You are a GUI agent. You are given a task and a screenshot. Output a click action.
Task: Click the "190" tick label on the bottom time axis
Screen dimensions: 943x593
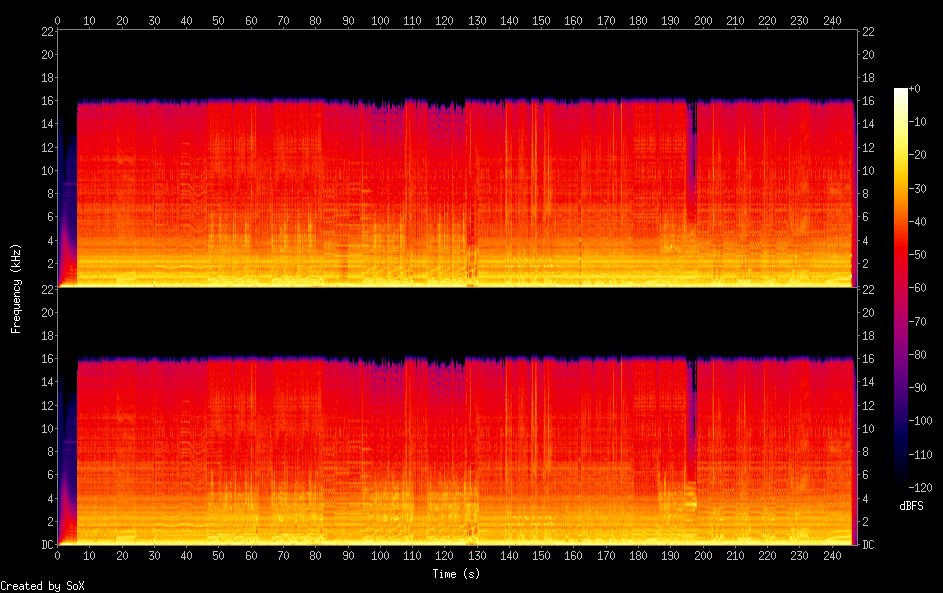[671, 556]
